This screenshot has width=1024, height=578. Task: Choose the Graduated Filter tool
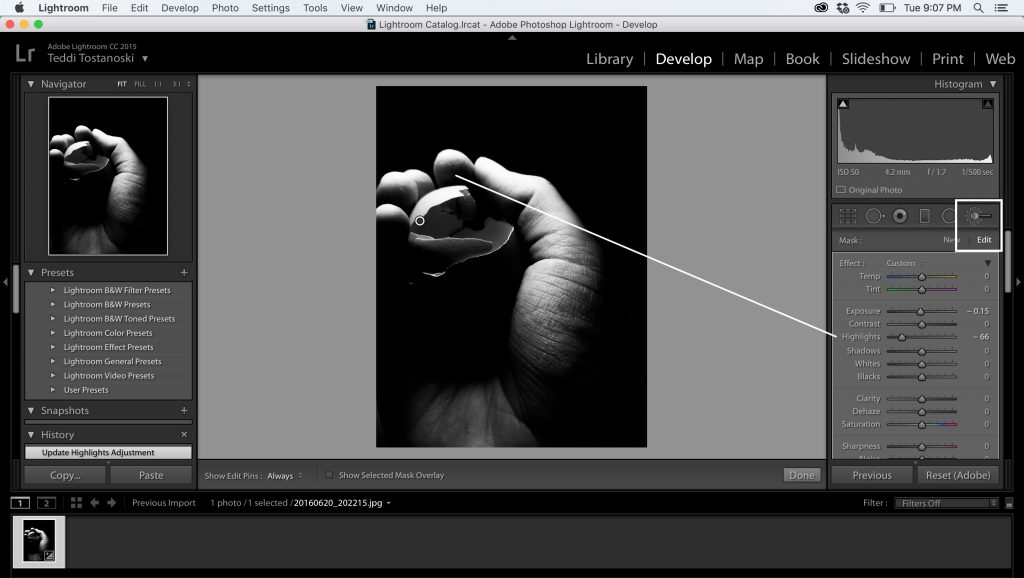[925, 215]
